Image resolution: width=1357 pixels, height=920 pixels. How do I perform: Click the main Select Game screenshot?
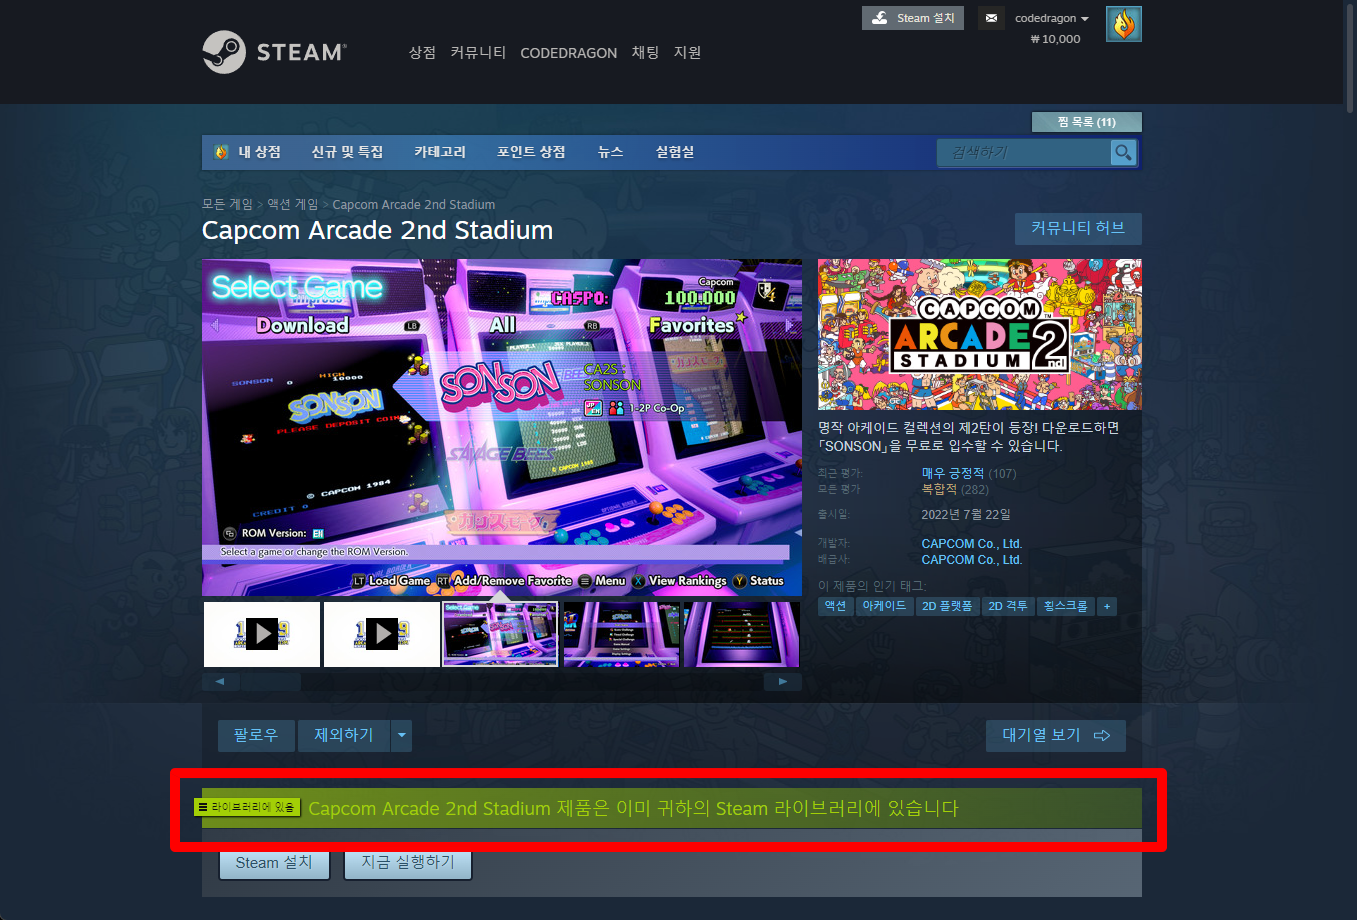502,428
